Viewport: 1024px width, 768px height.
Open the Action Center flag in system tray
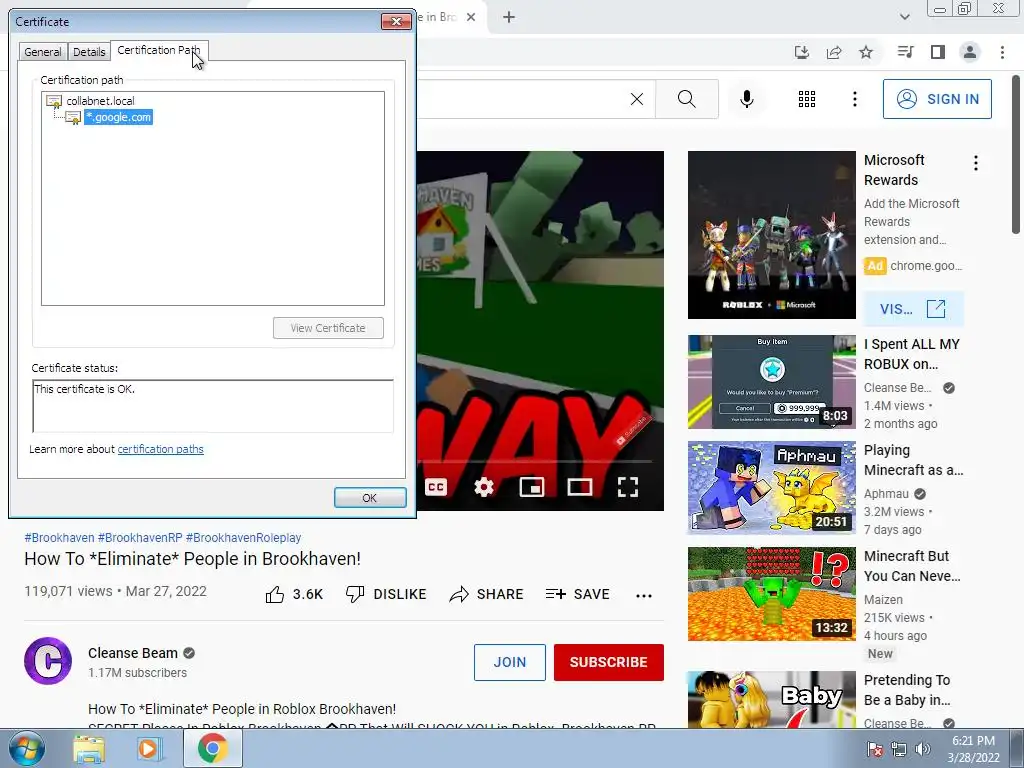pyautogui.click(x=875, y=750)
